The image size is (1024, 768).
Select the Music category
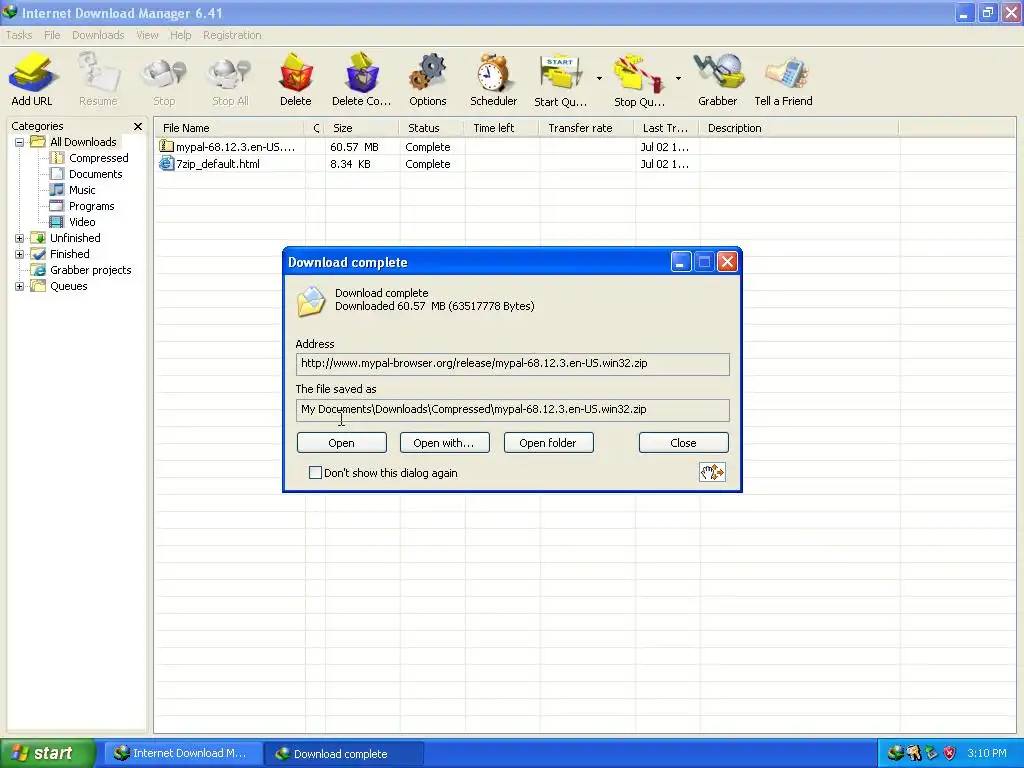82,190
